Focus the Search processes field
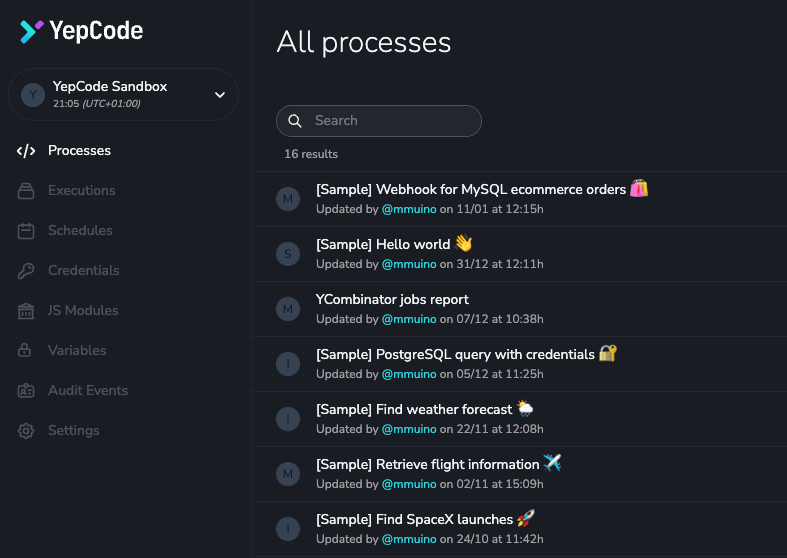The width and height of the screenshot is (787, 558). tap(379, 121)
